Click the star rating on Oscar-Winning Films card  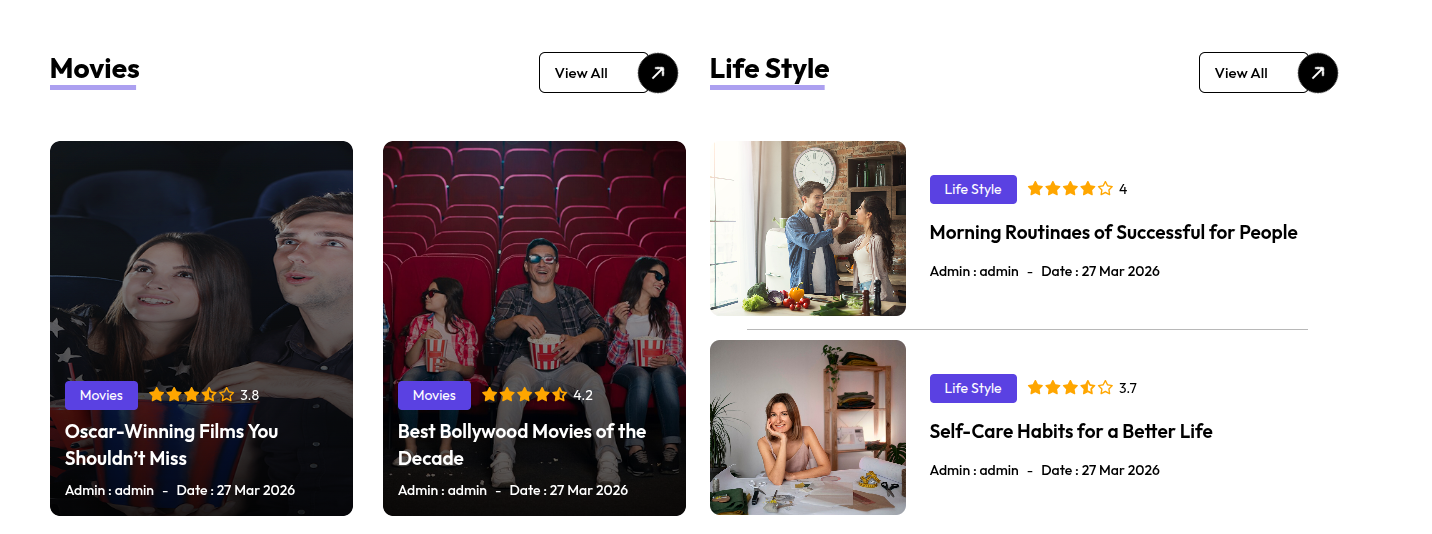pos(191,395)
